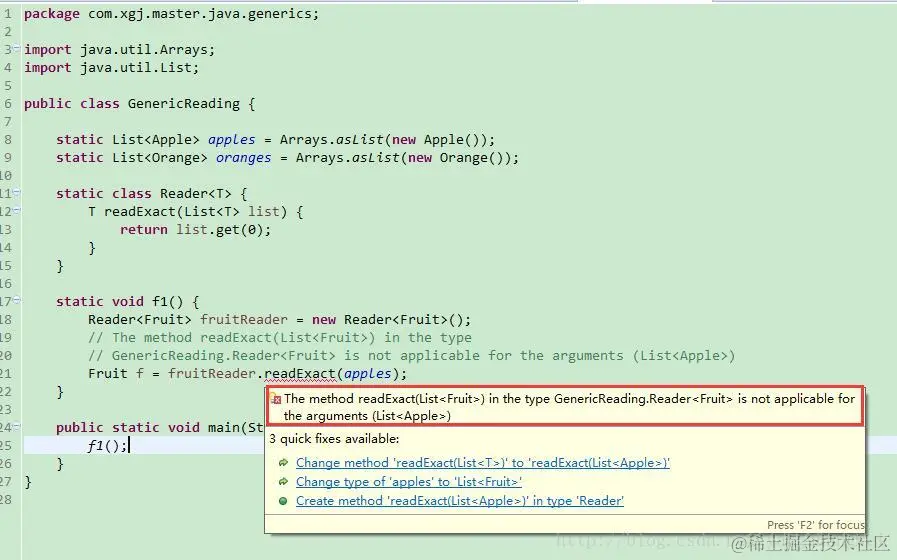Click the comment on line 19 about readExact(List<Fruit>)

pyautogui.click(x=280, y=337)
